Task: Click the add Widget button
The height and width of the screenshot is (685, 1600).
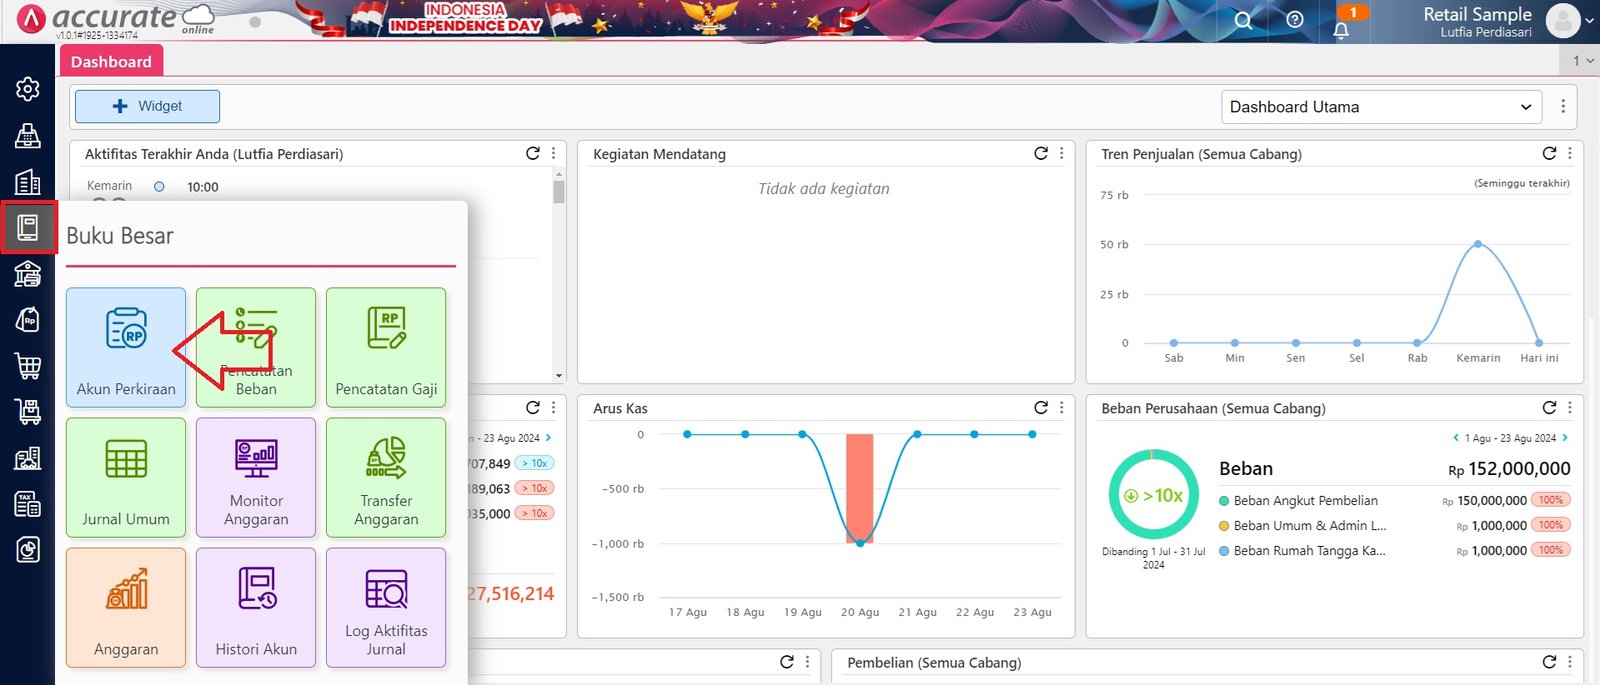Action: point(147,106)
